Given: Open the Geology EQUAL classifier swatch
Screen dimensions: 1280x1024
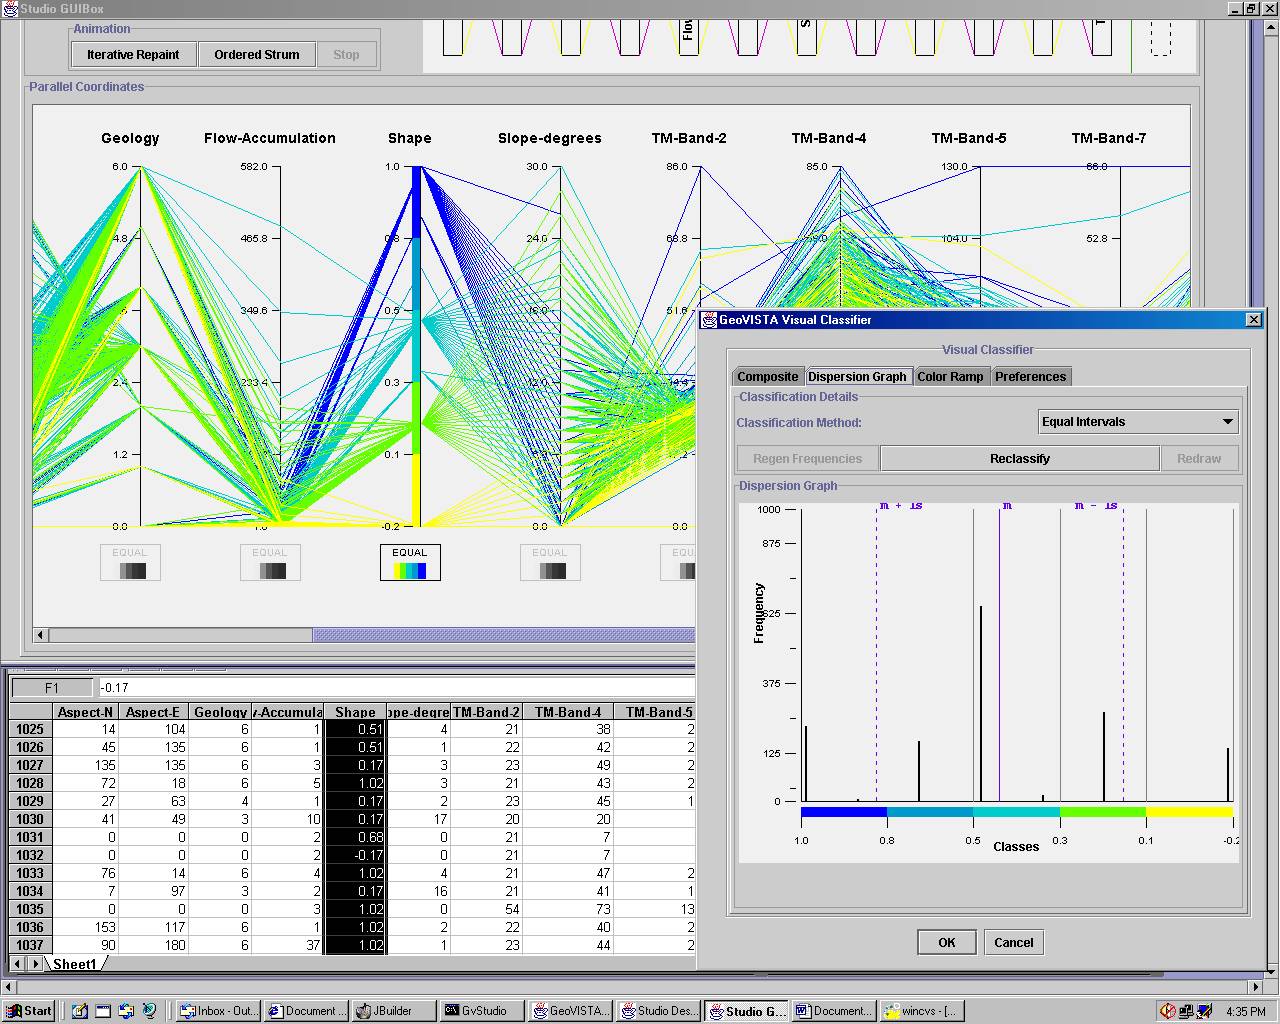Looking at the screenshot, I should [x=130, y=562].
